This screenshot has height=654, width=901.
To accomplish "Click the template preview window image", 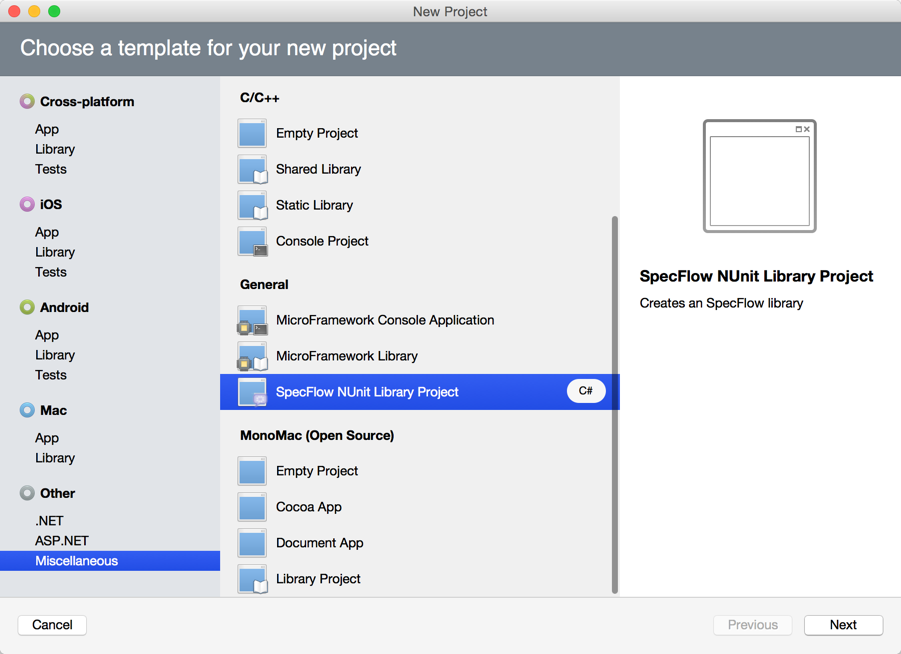I will coord(760,176).
